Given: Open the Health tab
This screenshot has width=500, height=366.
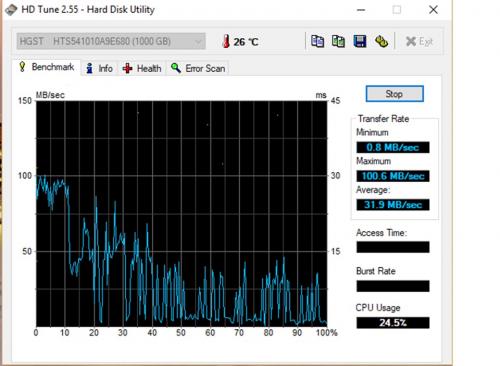Looking at the screenshot, I should coord(142,68).
